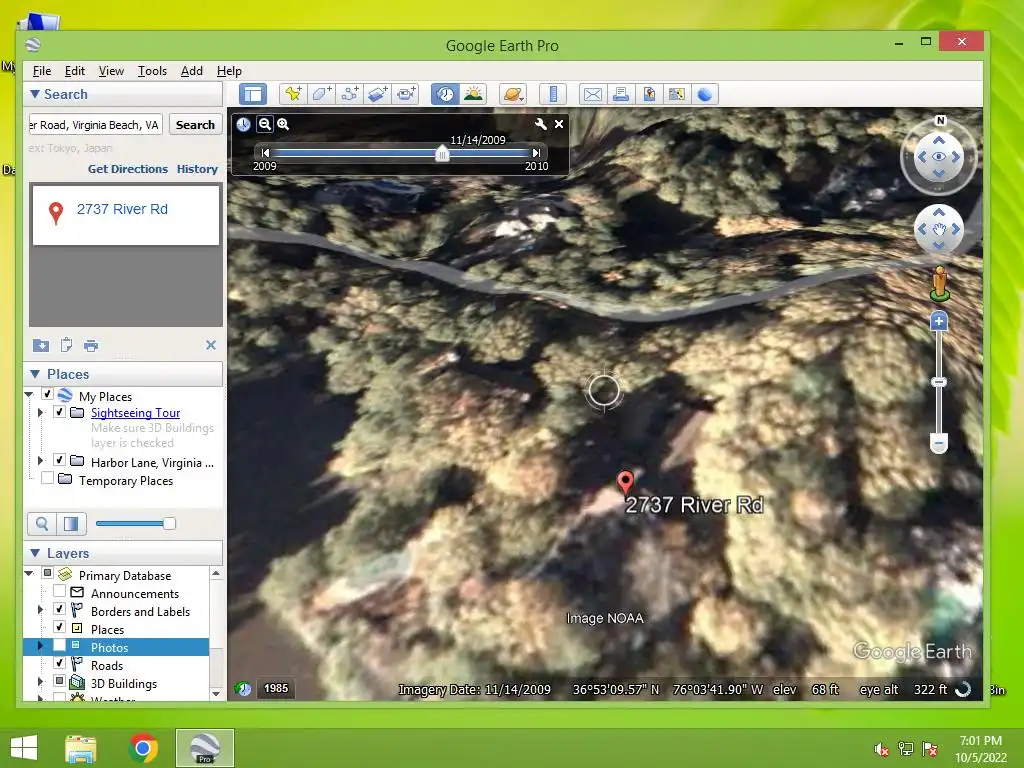Open the Tools menu
This screenshot has width=1024, height=768.
tap(152, 71)
